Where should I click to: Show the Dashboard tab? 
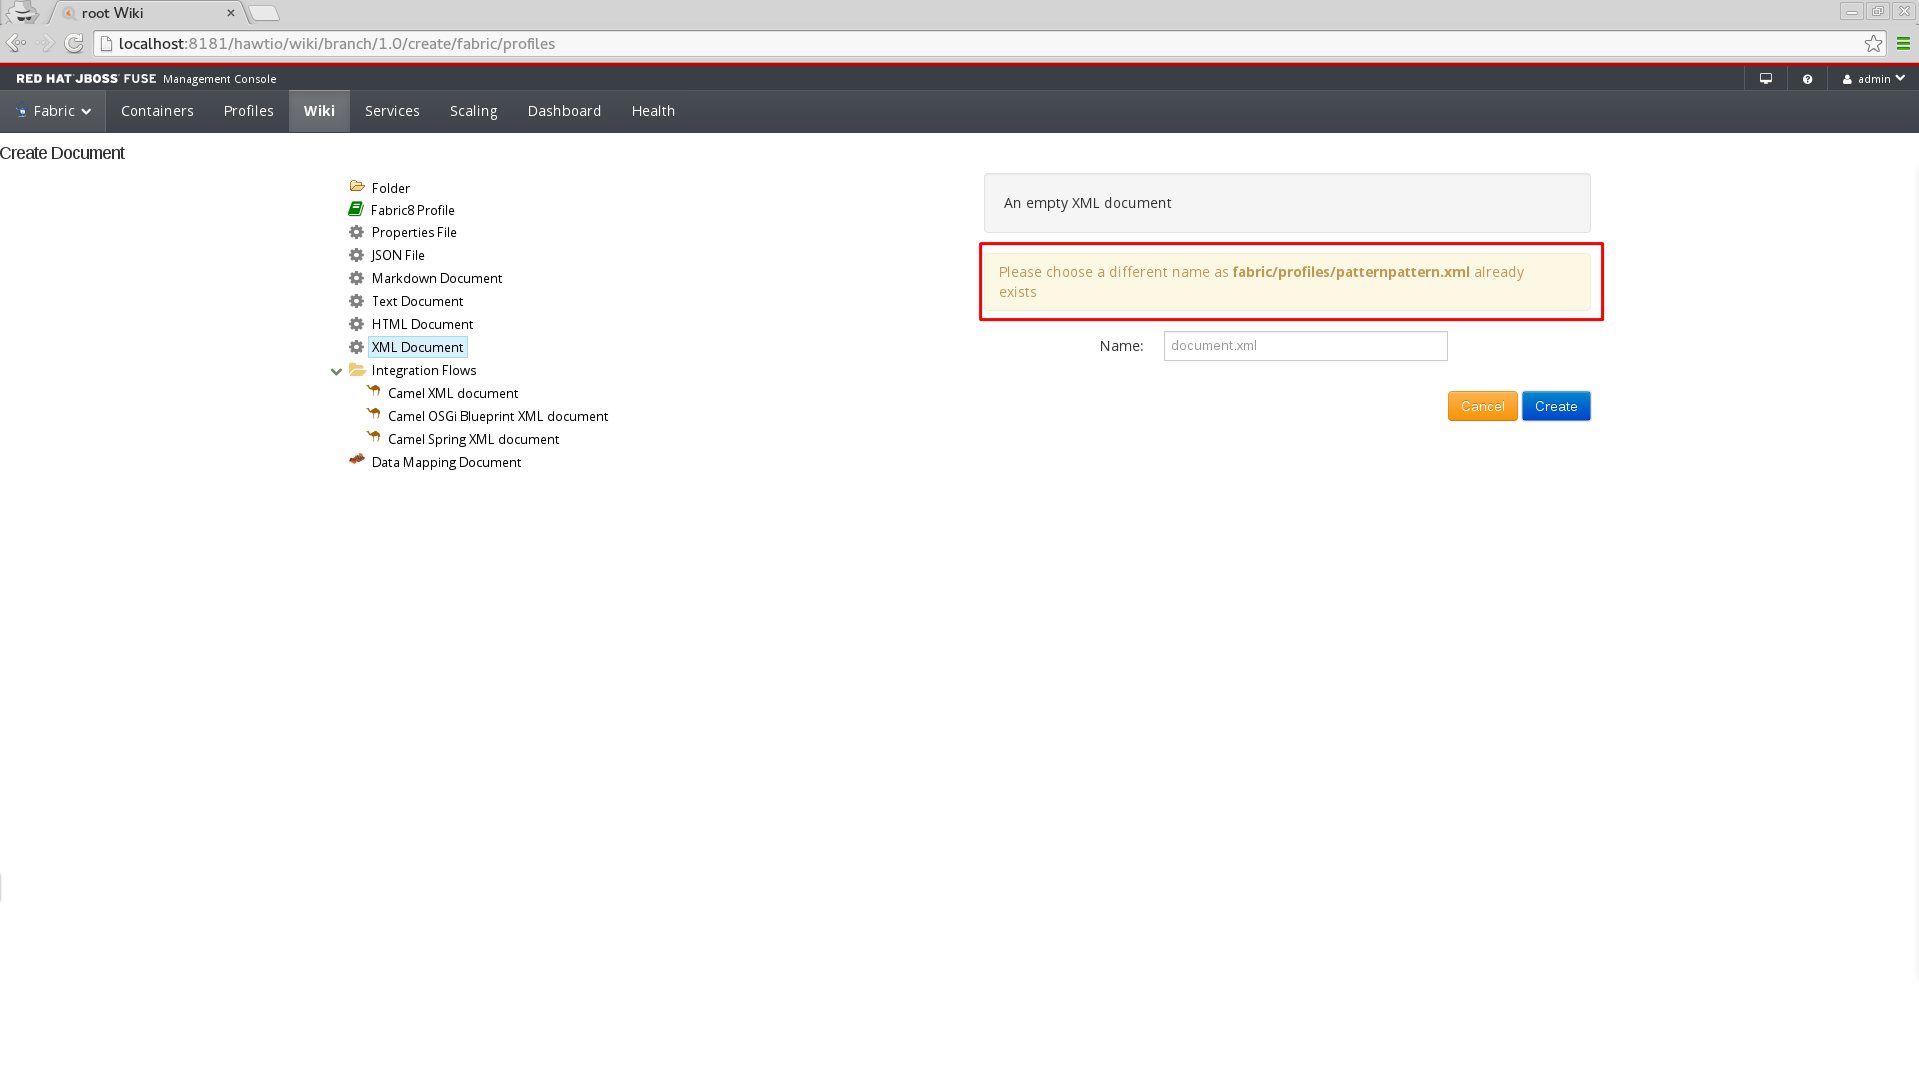pyautogui.click(x=564, y=111)
